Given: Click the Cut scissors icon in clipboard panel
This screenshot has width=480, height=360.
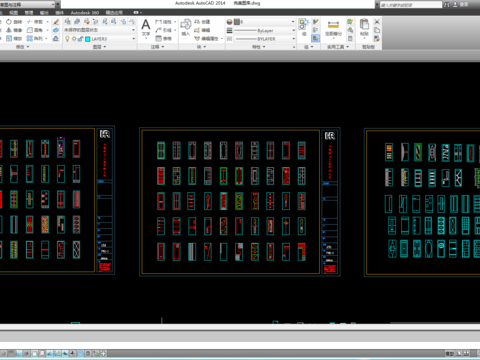Looking at the screenshot, I should [x=377, y=22].
